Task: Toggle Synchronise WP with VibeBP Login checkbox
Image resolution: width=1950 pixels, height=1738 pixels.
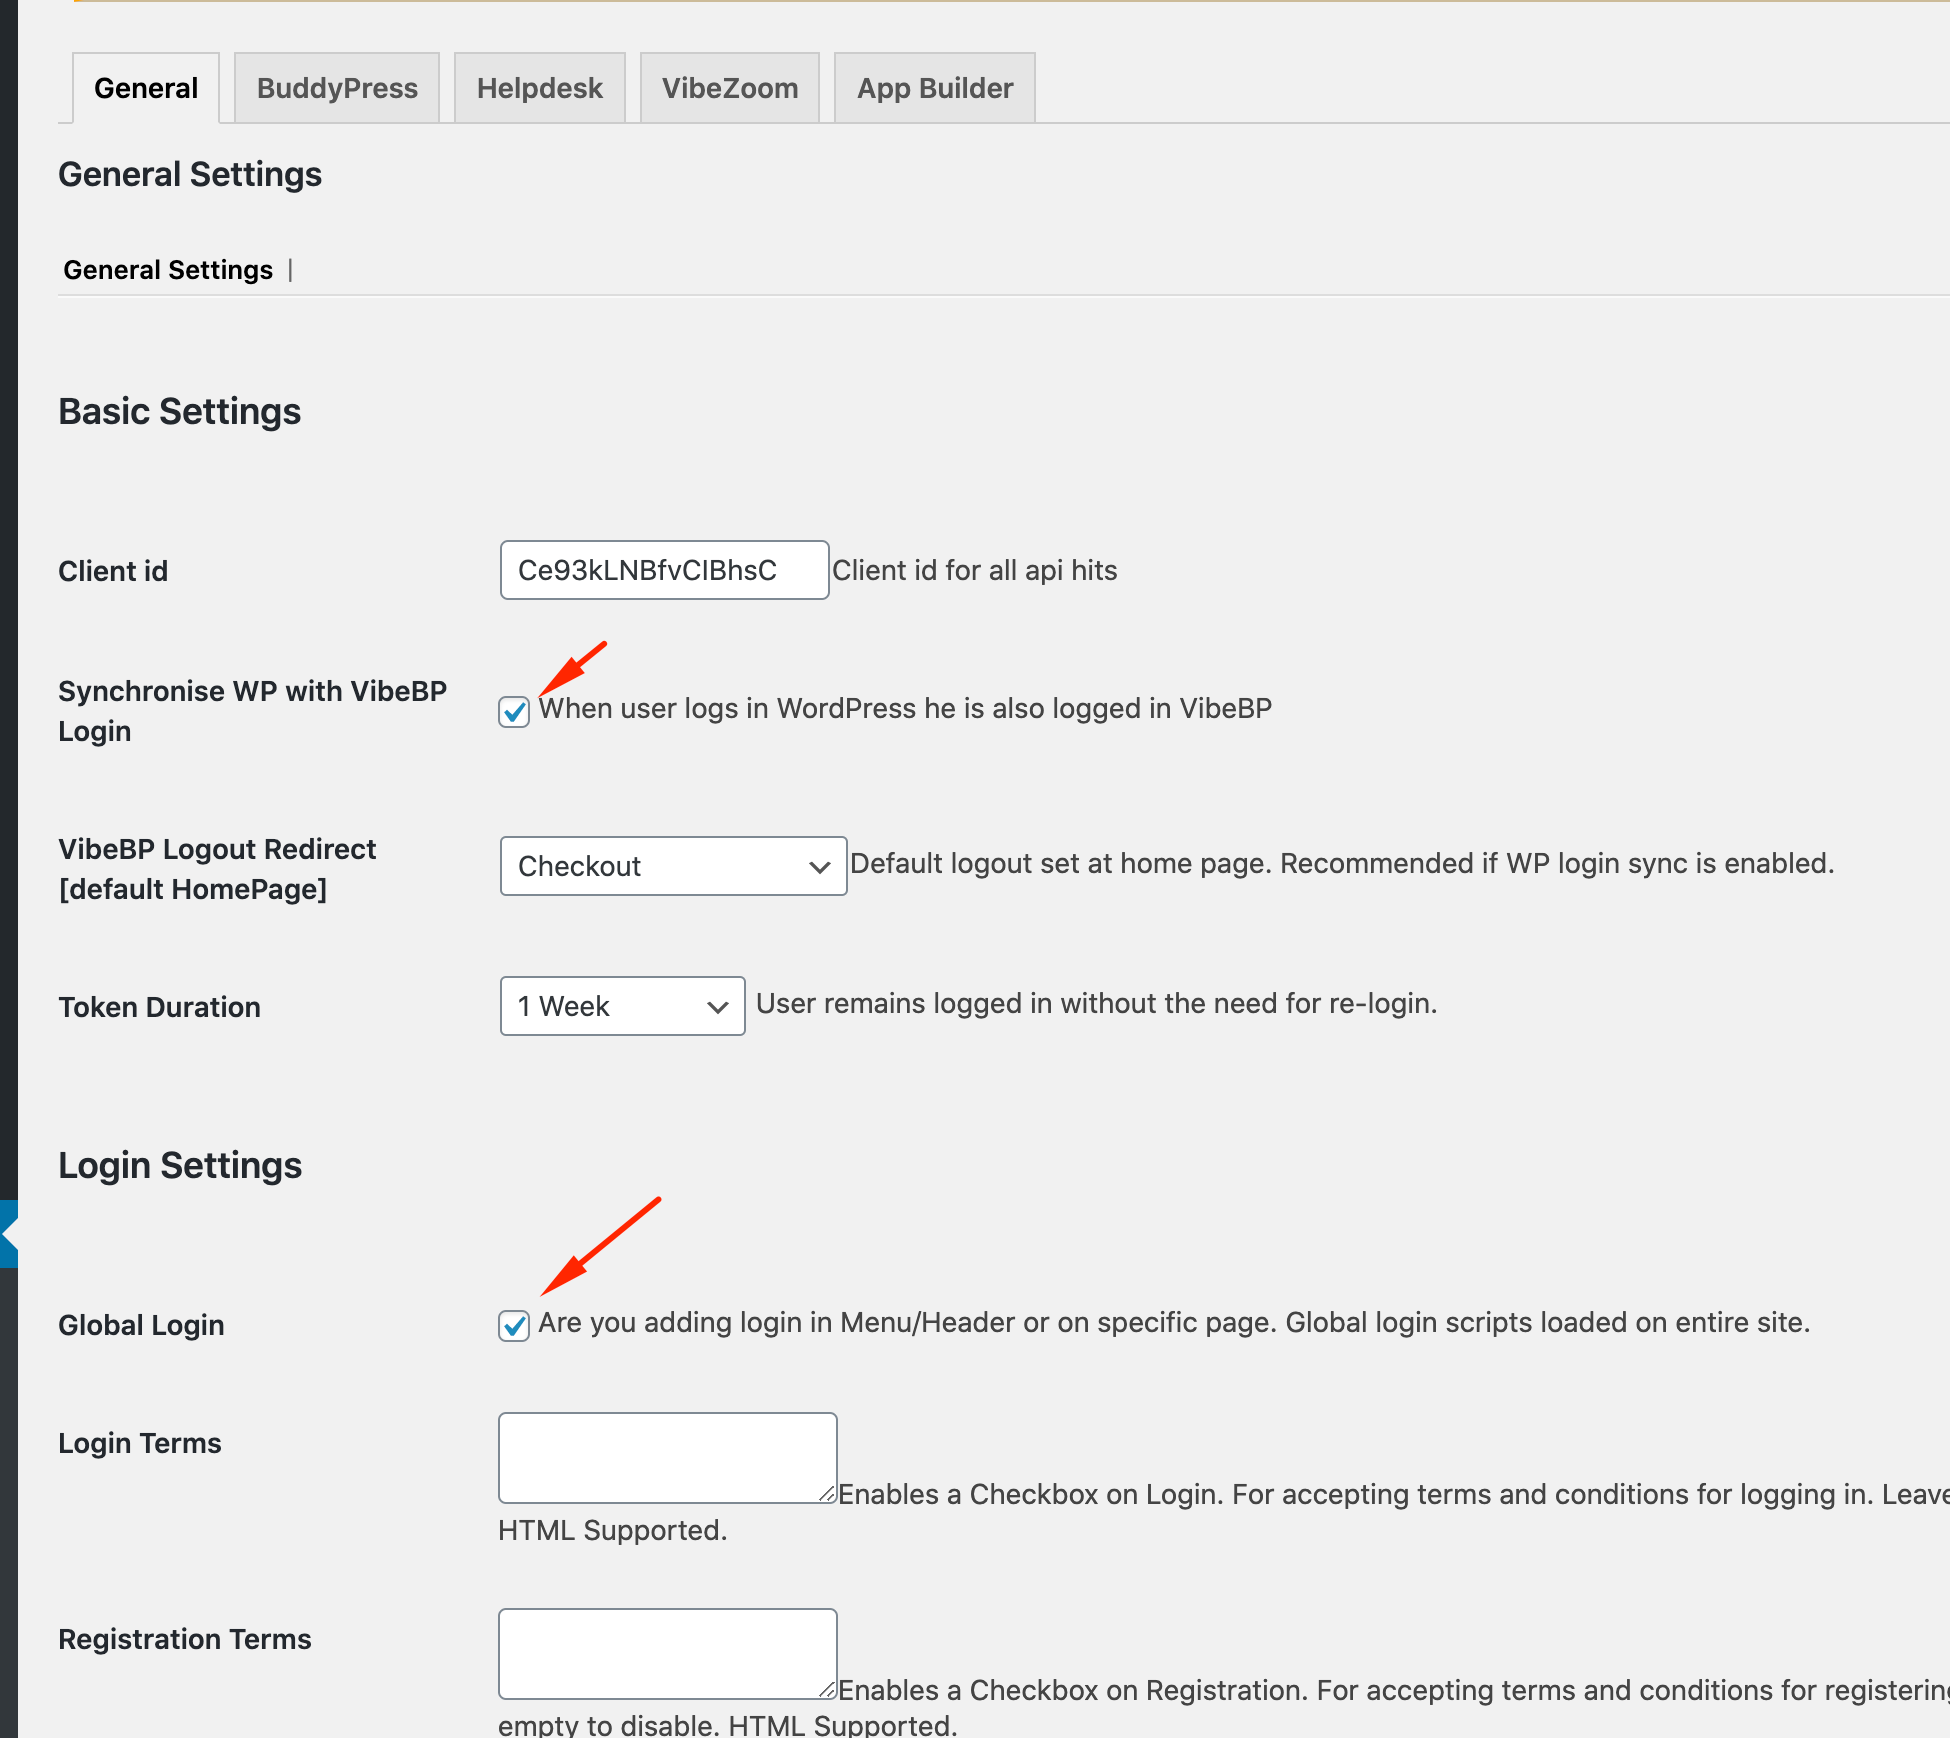Action: tap(514, 712)
